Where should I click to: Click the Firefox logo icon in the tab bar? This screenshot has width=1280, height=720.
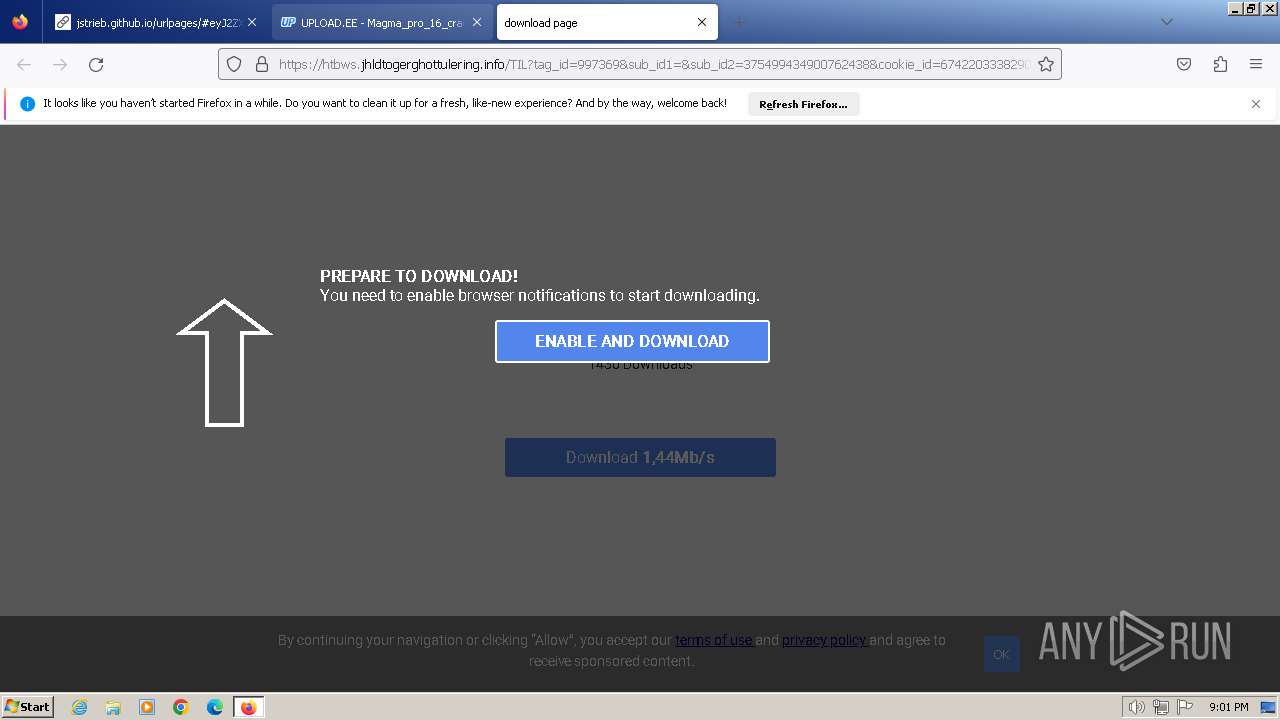tap(20, 22)
